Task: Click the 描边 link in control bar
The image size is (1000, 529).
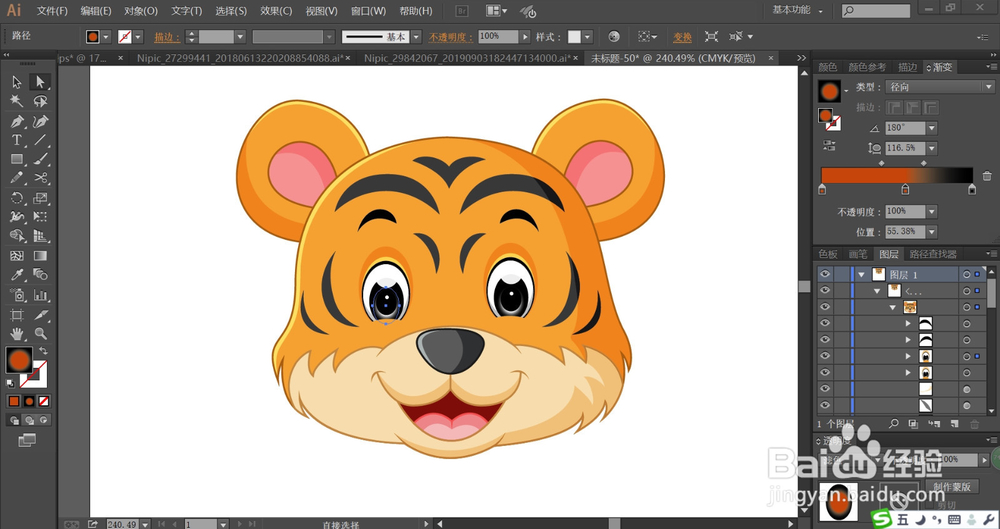Action: click(x=166, y=37)
